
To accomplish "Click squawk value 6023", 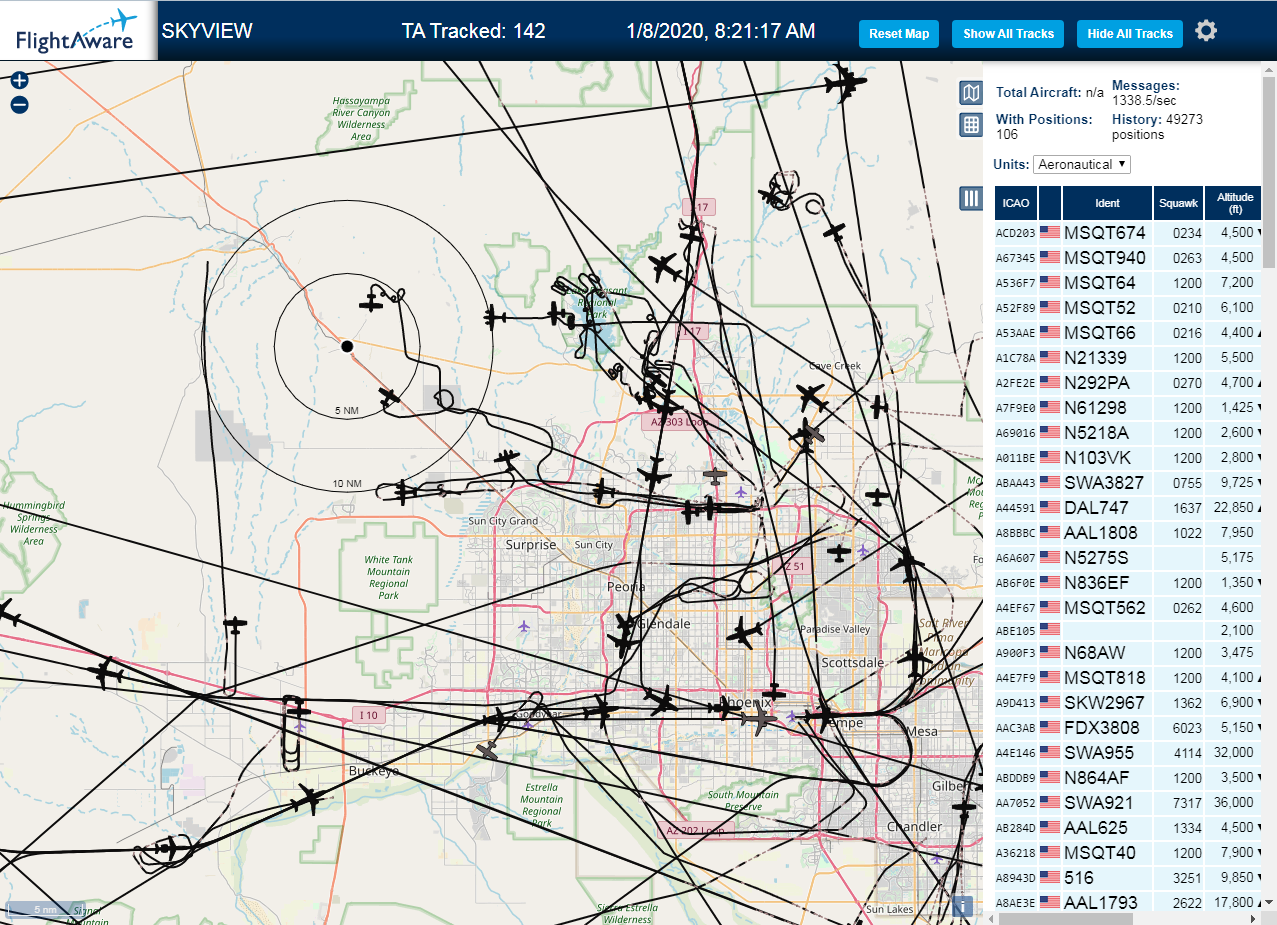I will (x=1187, y=728).
